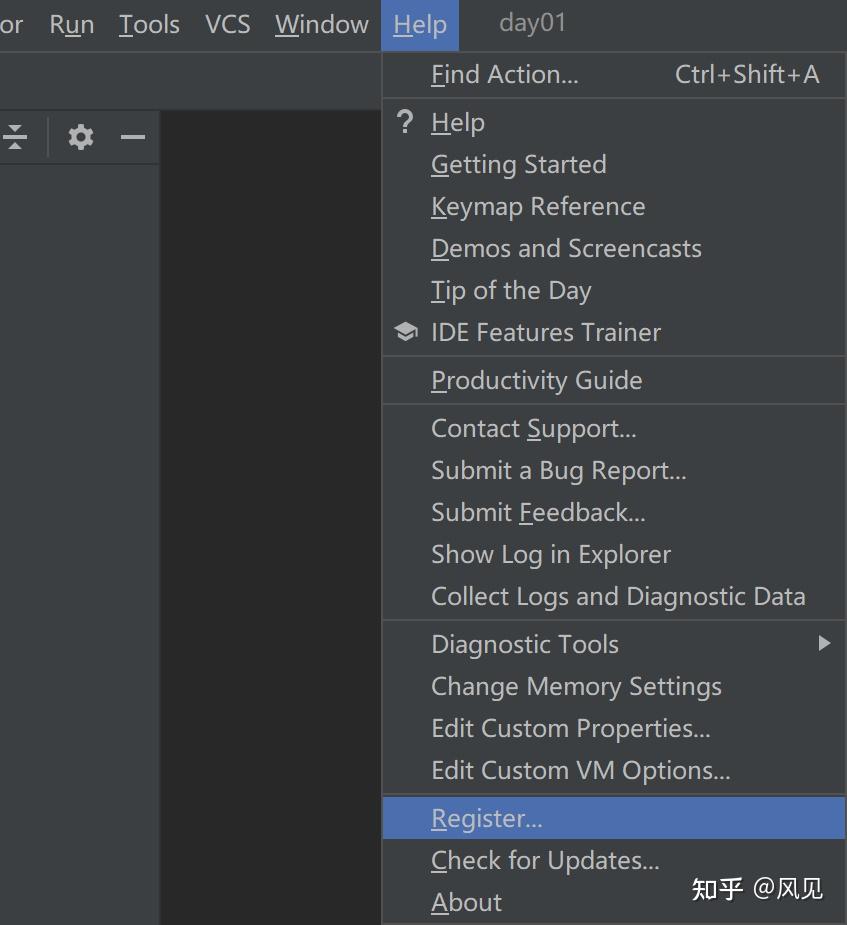This screenshot has height=925, width=847.
Task: Click the question mark Help icon
Action: click(x=405, y=122)
